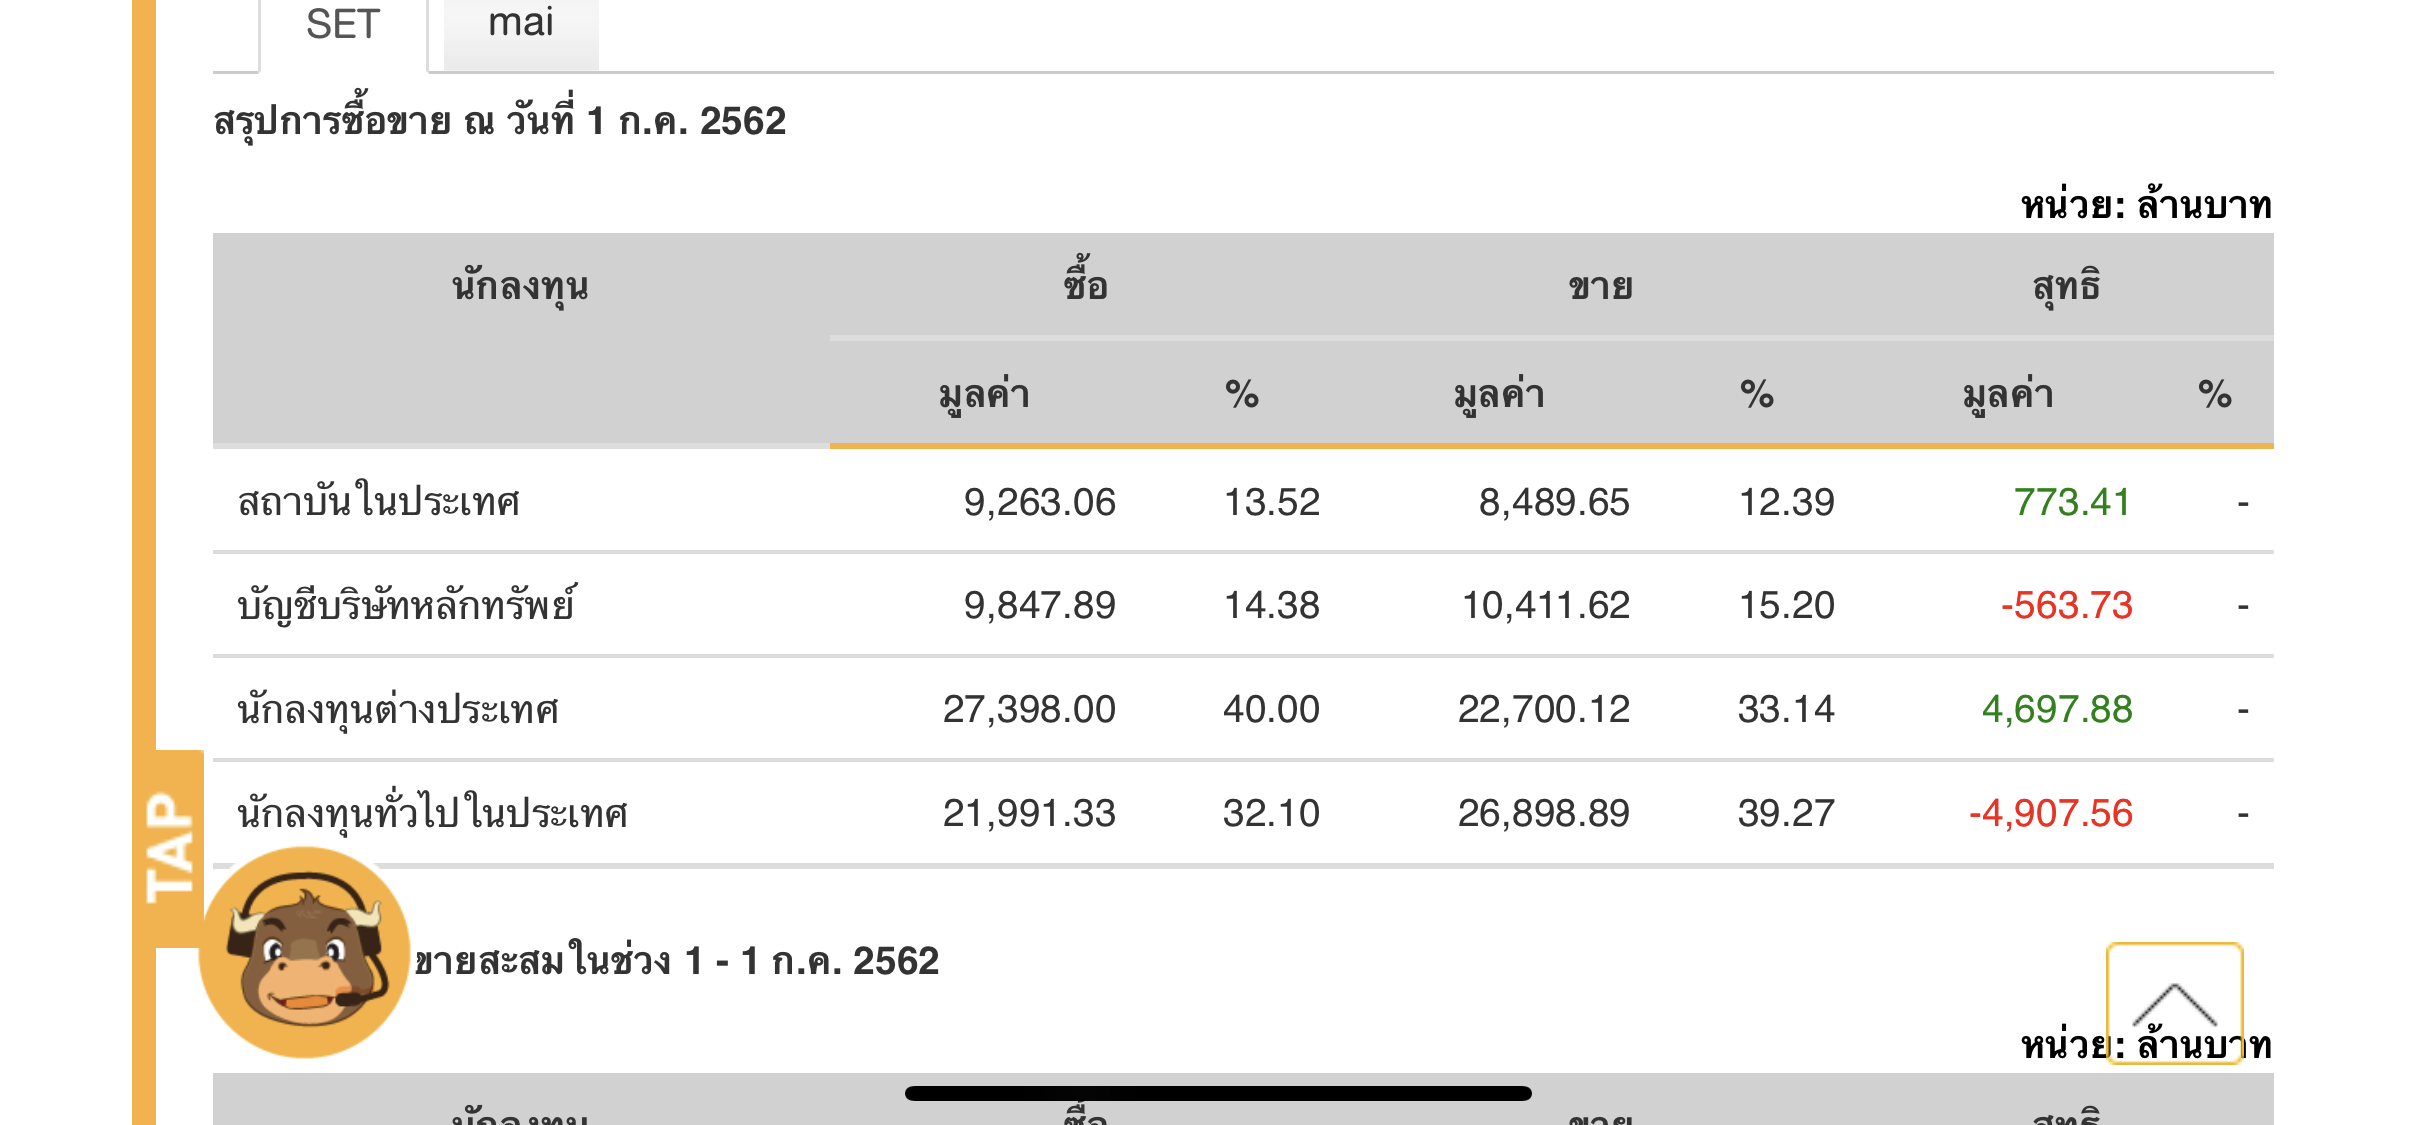Viewport: 2436px width, 1125px height.
Task: Click the green 4,697.88 net value
Action: 2056,710
